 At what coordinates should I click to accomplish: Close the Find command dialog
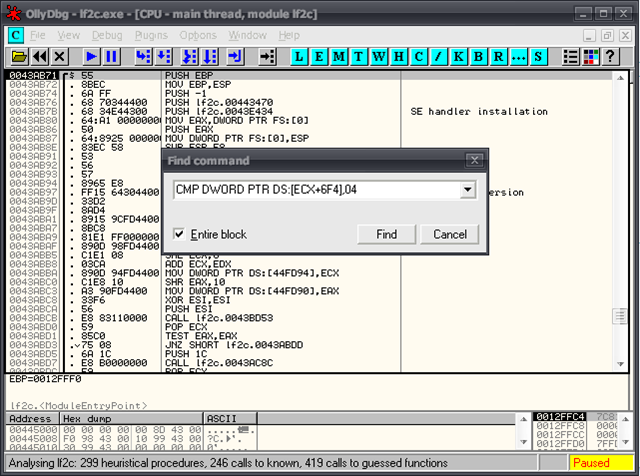pos(474,160)
